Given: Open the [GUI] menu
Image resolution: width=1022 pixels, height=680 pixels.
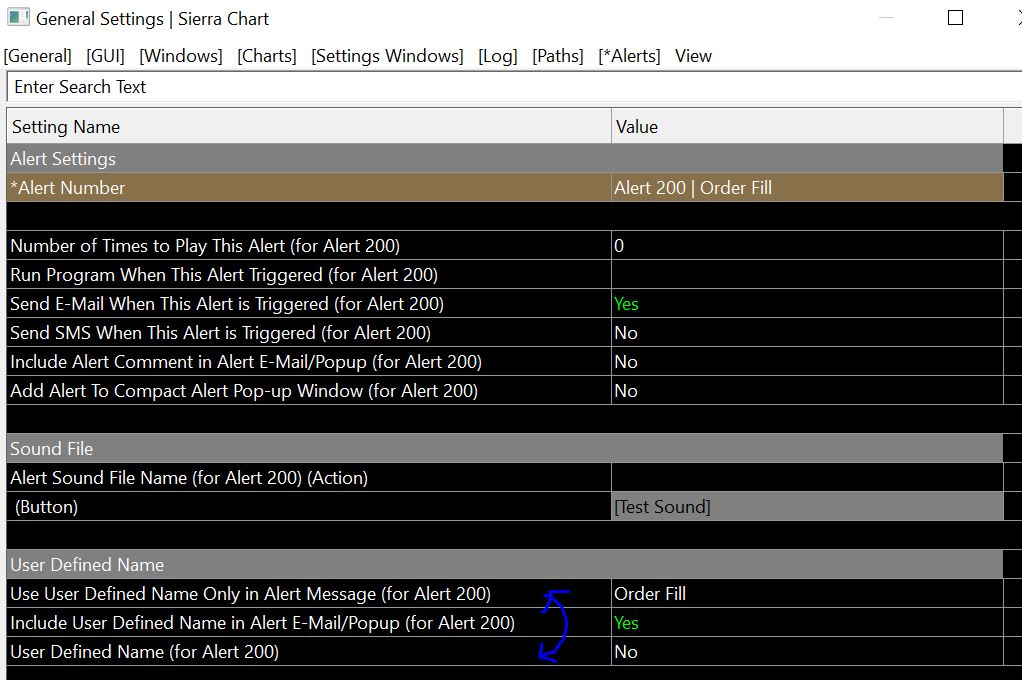Looking at the screenshot, I should click(x=105, y=56).
